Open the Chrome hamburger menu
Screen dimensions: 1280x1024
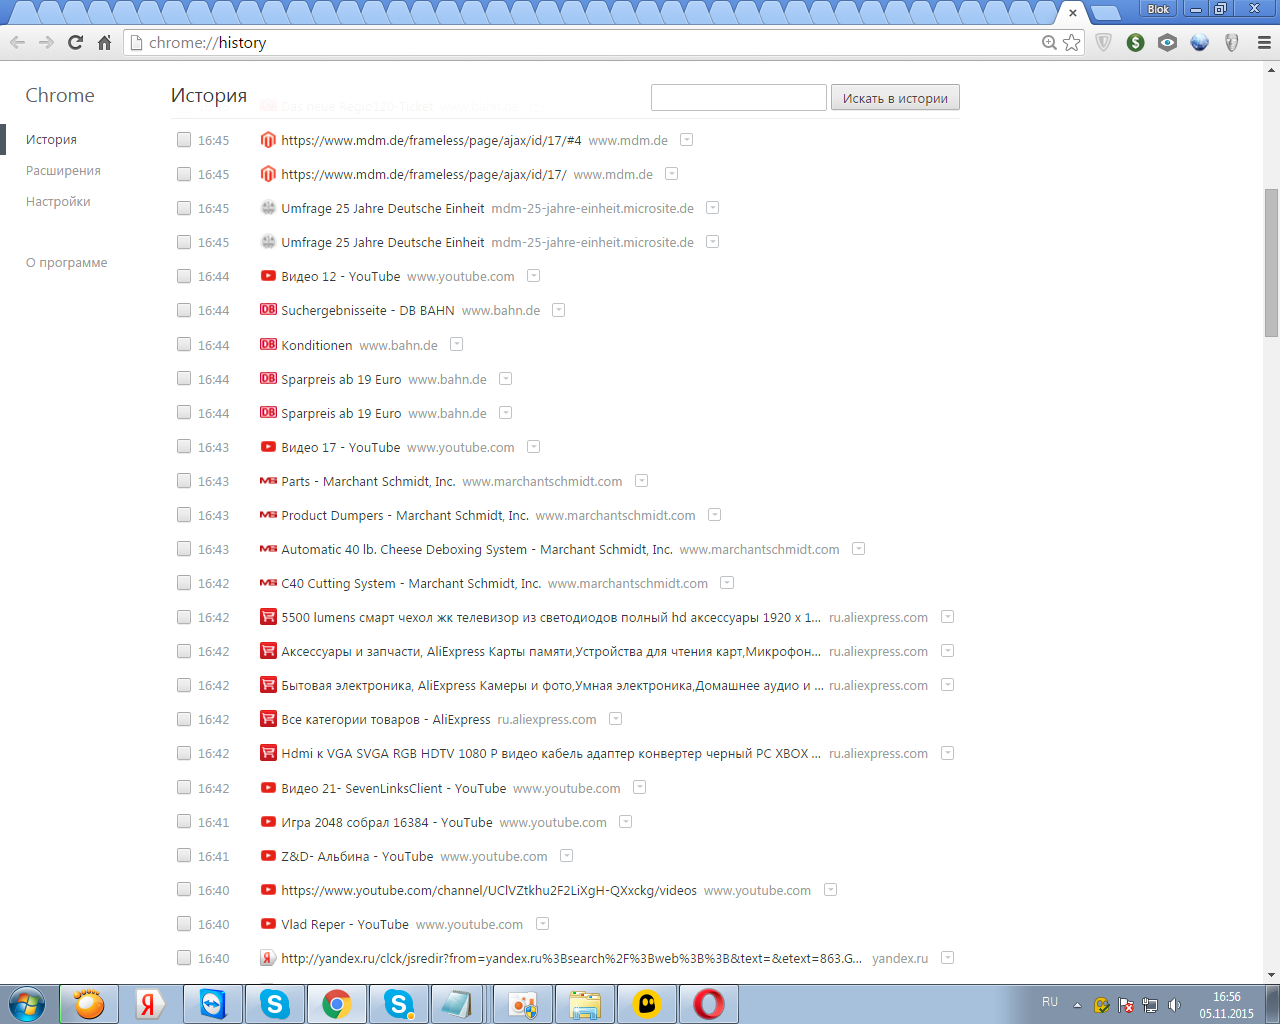(x=1264, y=42)
